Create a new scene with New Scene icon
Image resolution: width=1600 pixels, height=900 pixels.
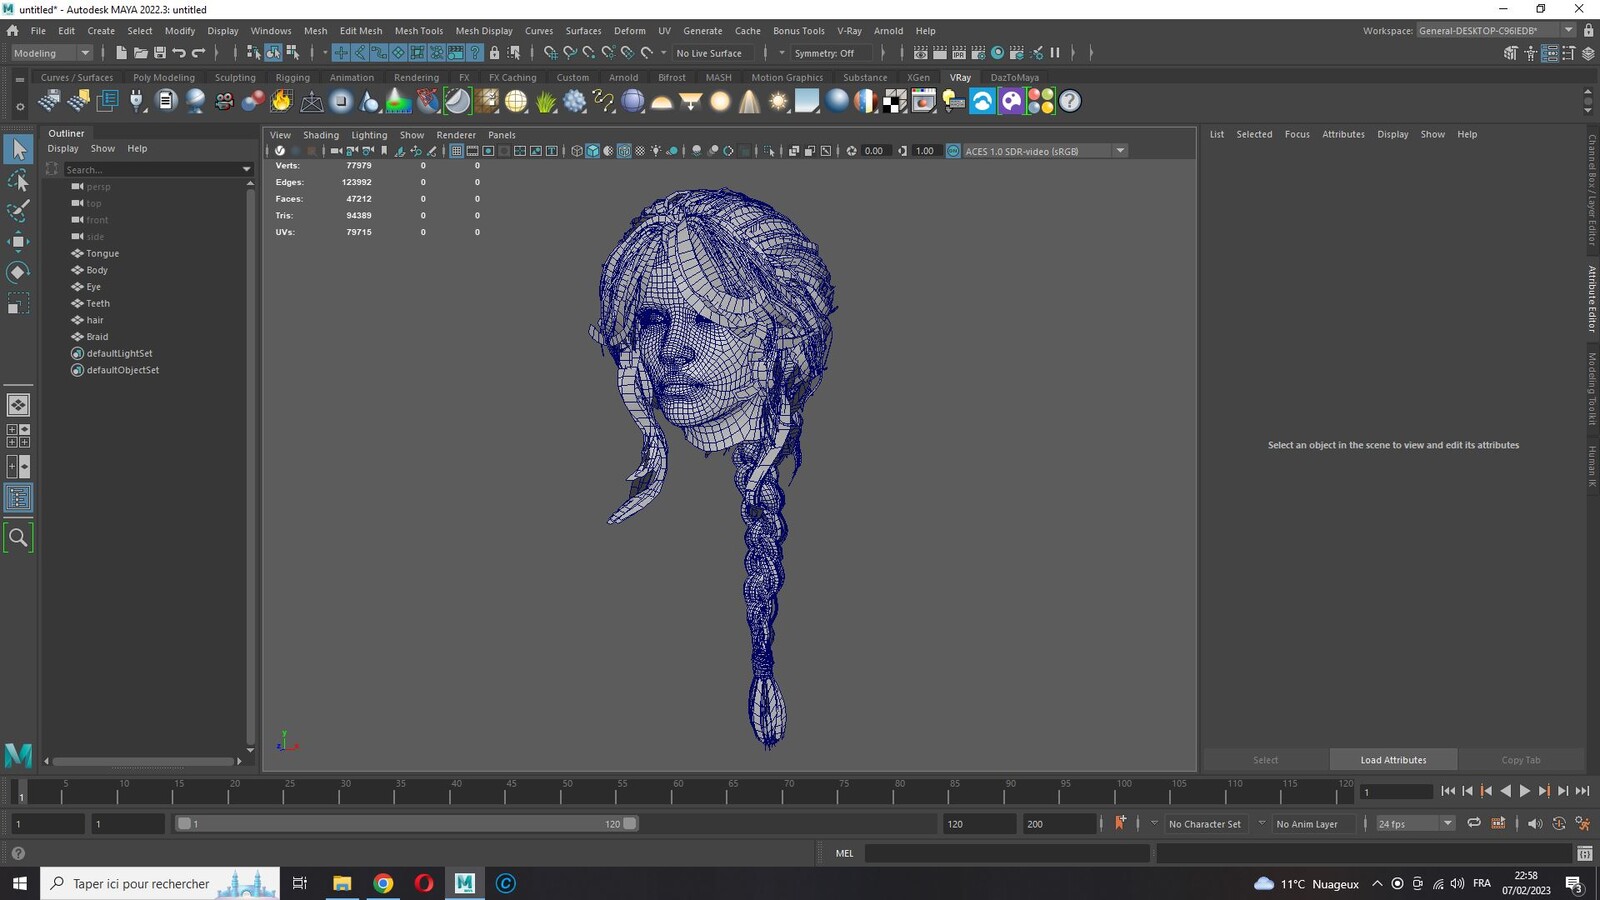coord(121,53)
